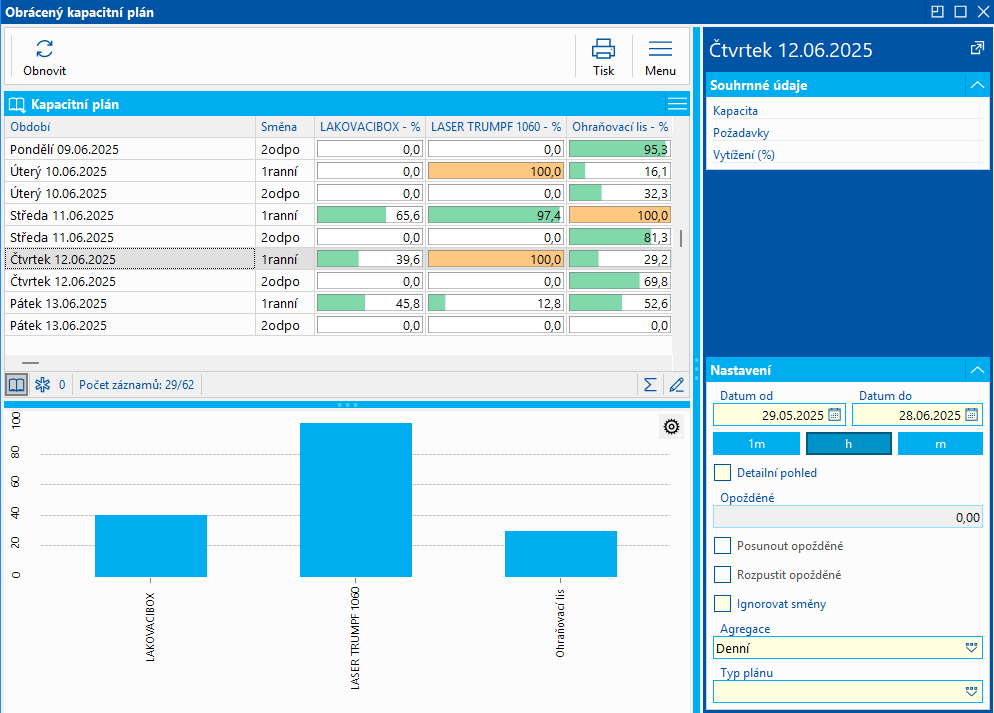This screenshot has width=994, height=713.
Task: Click the pencil edit icon
Action: coord(676,385)
